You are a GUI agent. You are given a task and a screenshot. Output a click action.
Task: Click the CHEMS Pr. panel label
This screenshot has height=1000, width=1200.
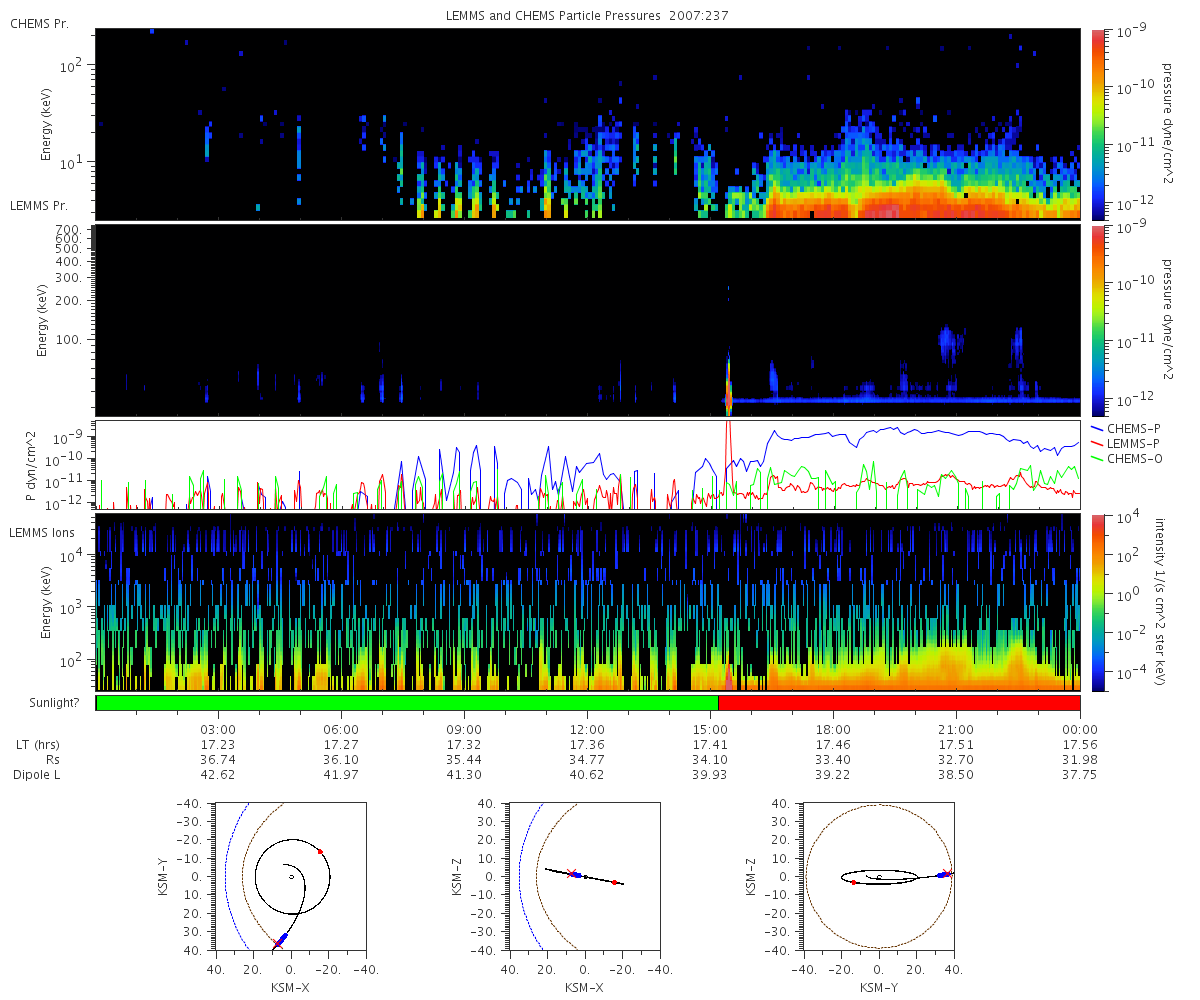click(39, 23)
